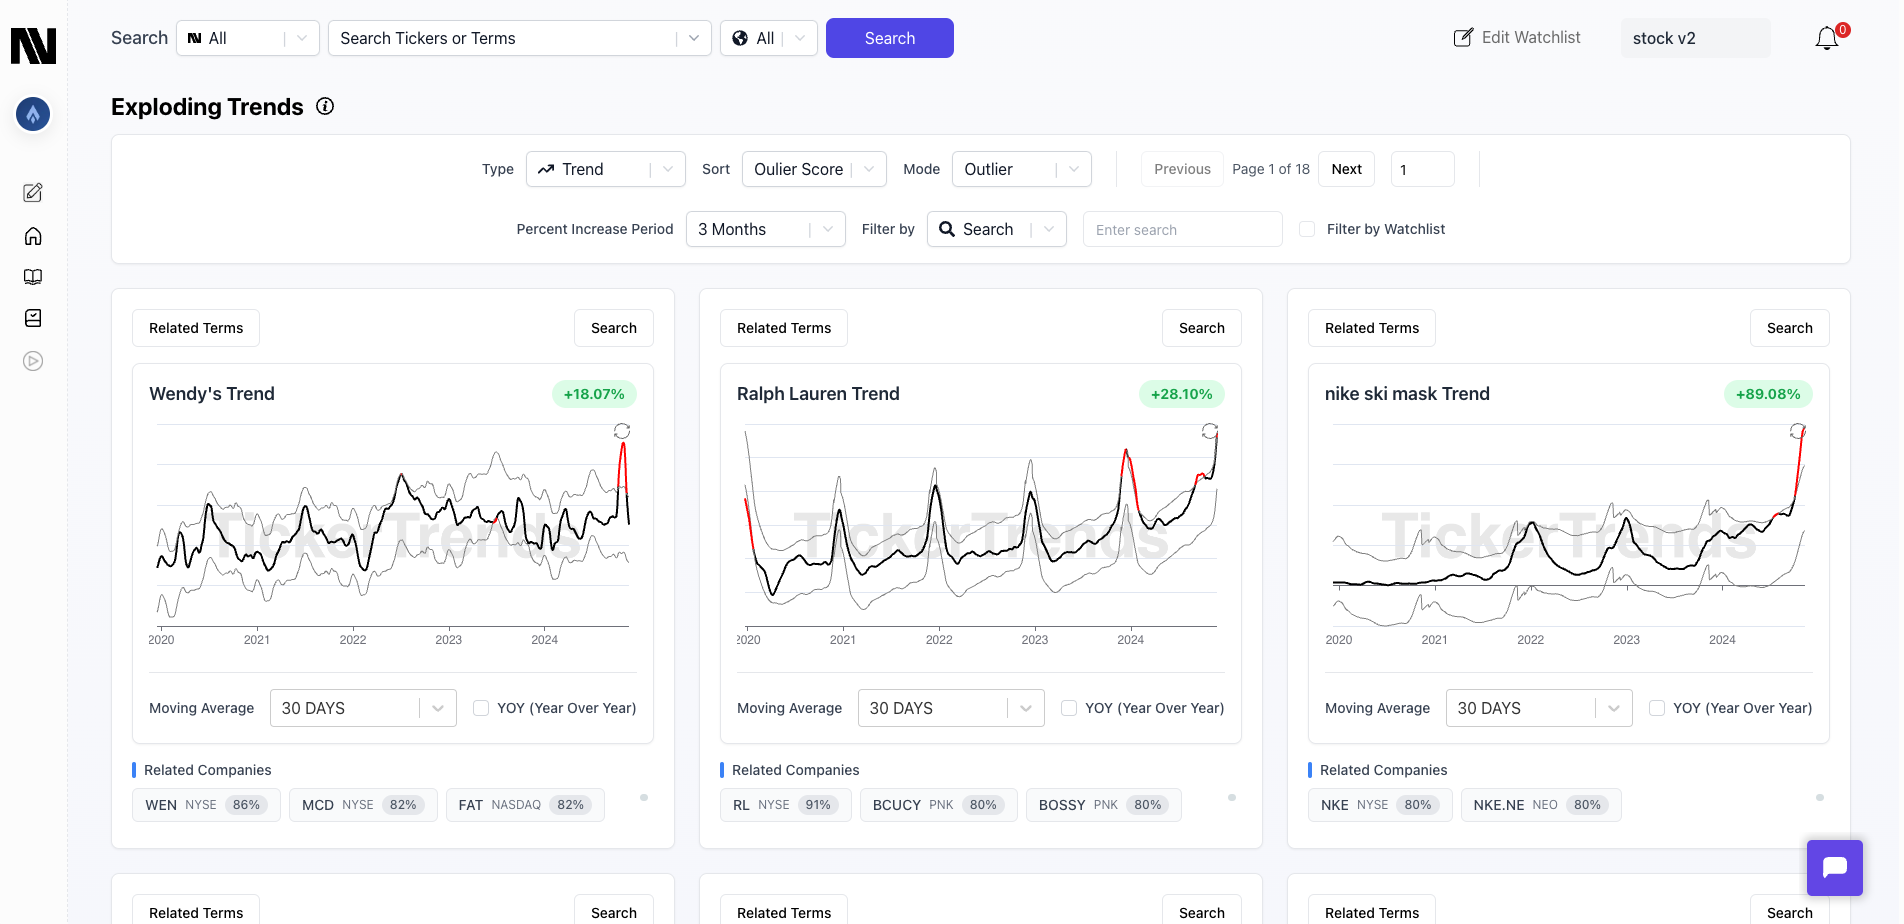Toggle YOY checkbox for nike ski mask Trend
1904x924 pixels.
1657,708
